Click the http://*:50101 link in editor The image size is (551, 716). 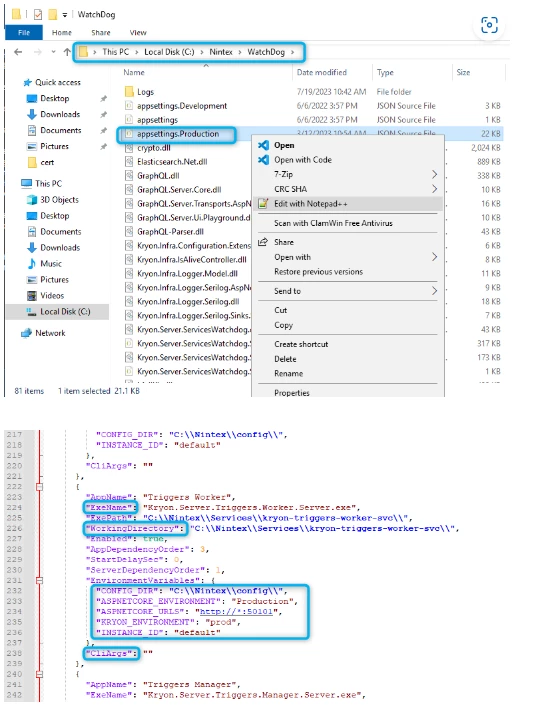pyautogui.click(x=236, y=611)
